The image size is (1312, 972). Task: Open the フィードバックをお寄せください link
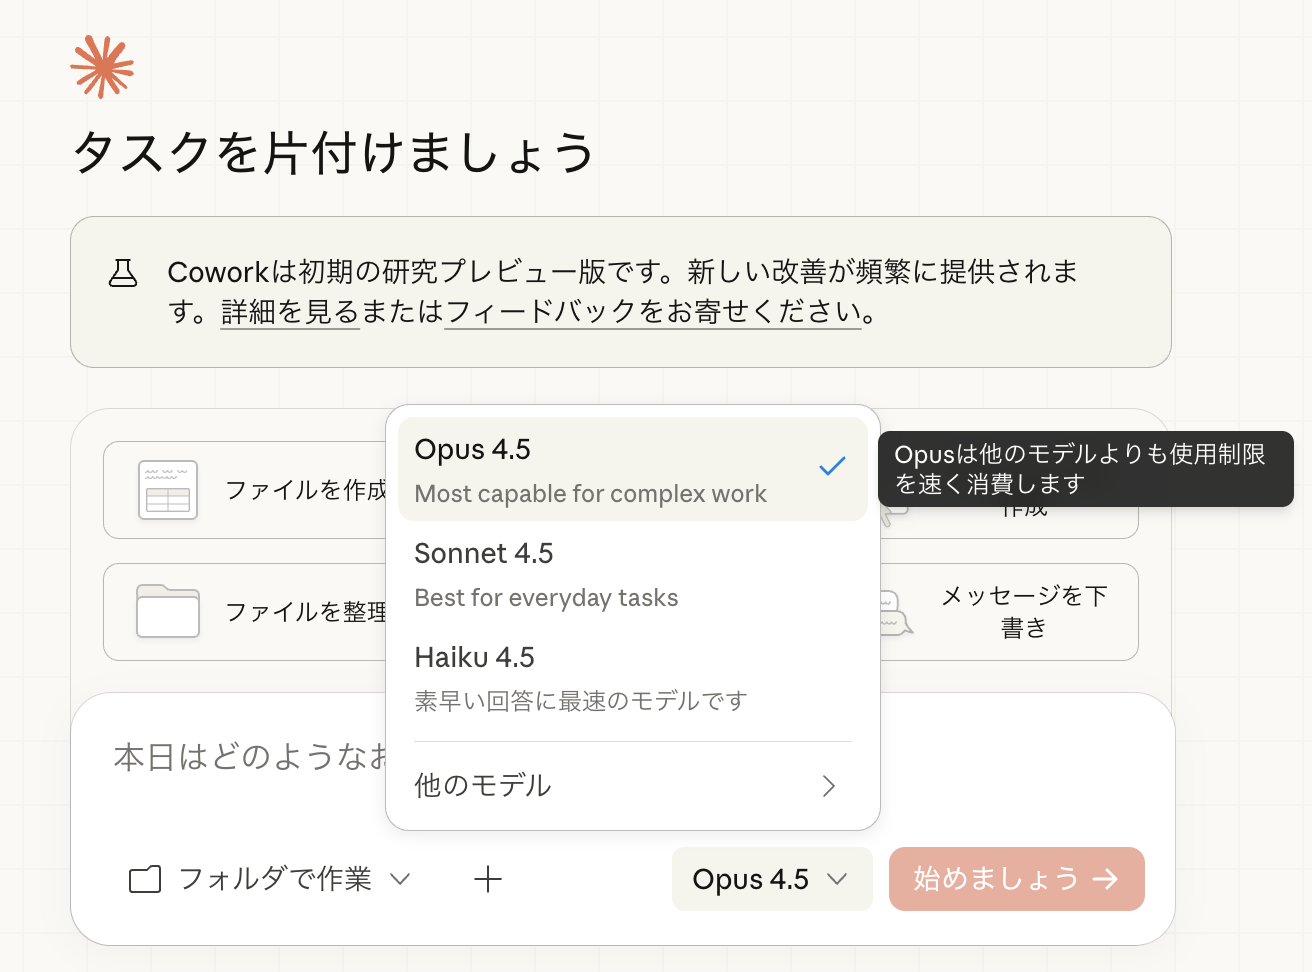click(652, 313)
